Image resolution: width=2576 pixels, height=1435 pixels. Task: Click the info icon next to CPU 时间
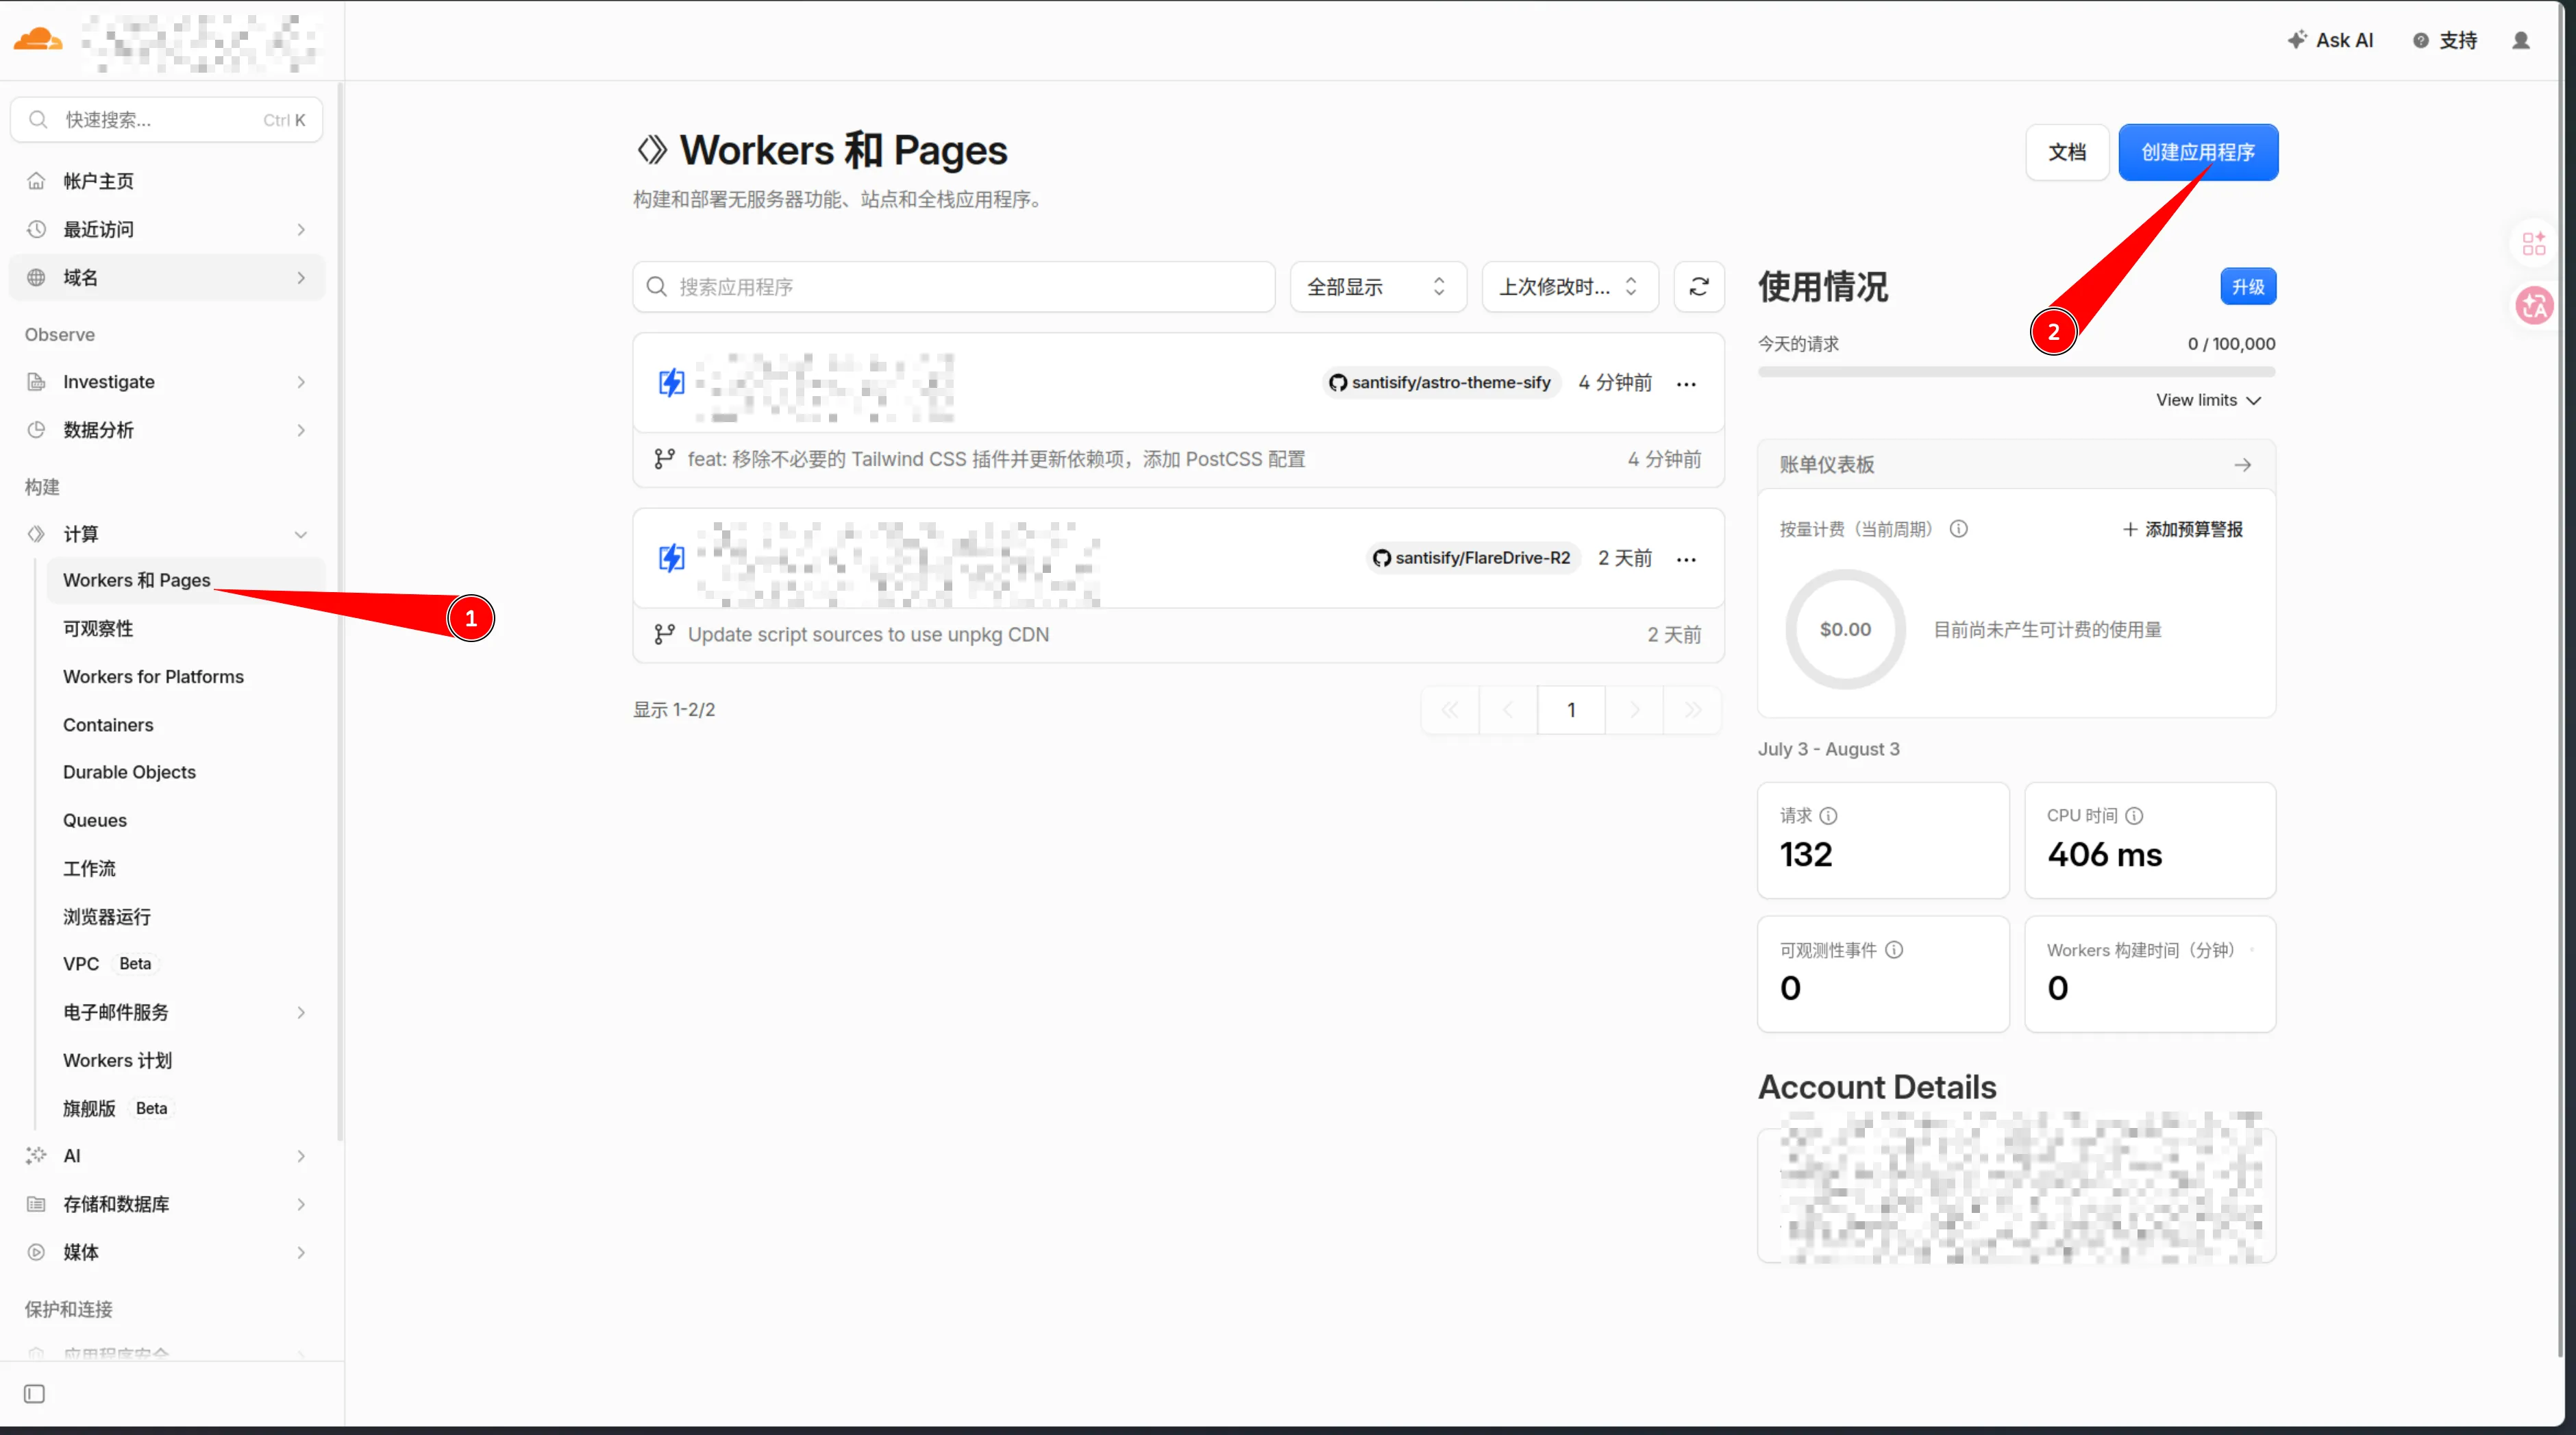point(2134,816)
